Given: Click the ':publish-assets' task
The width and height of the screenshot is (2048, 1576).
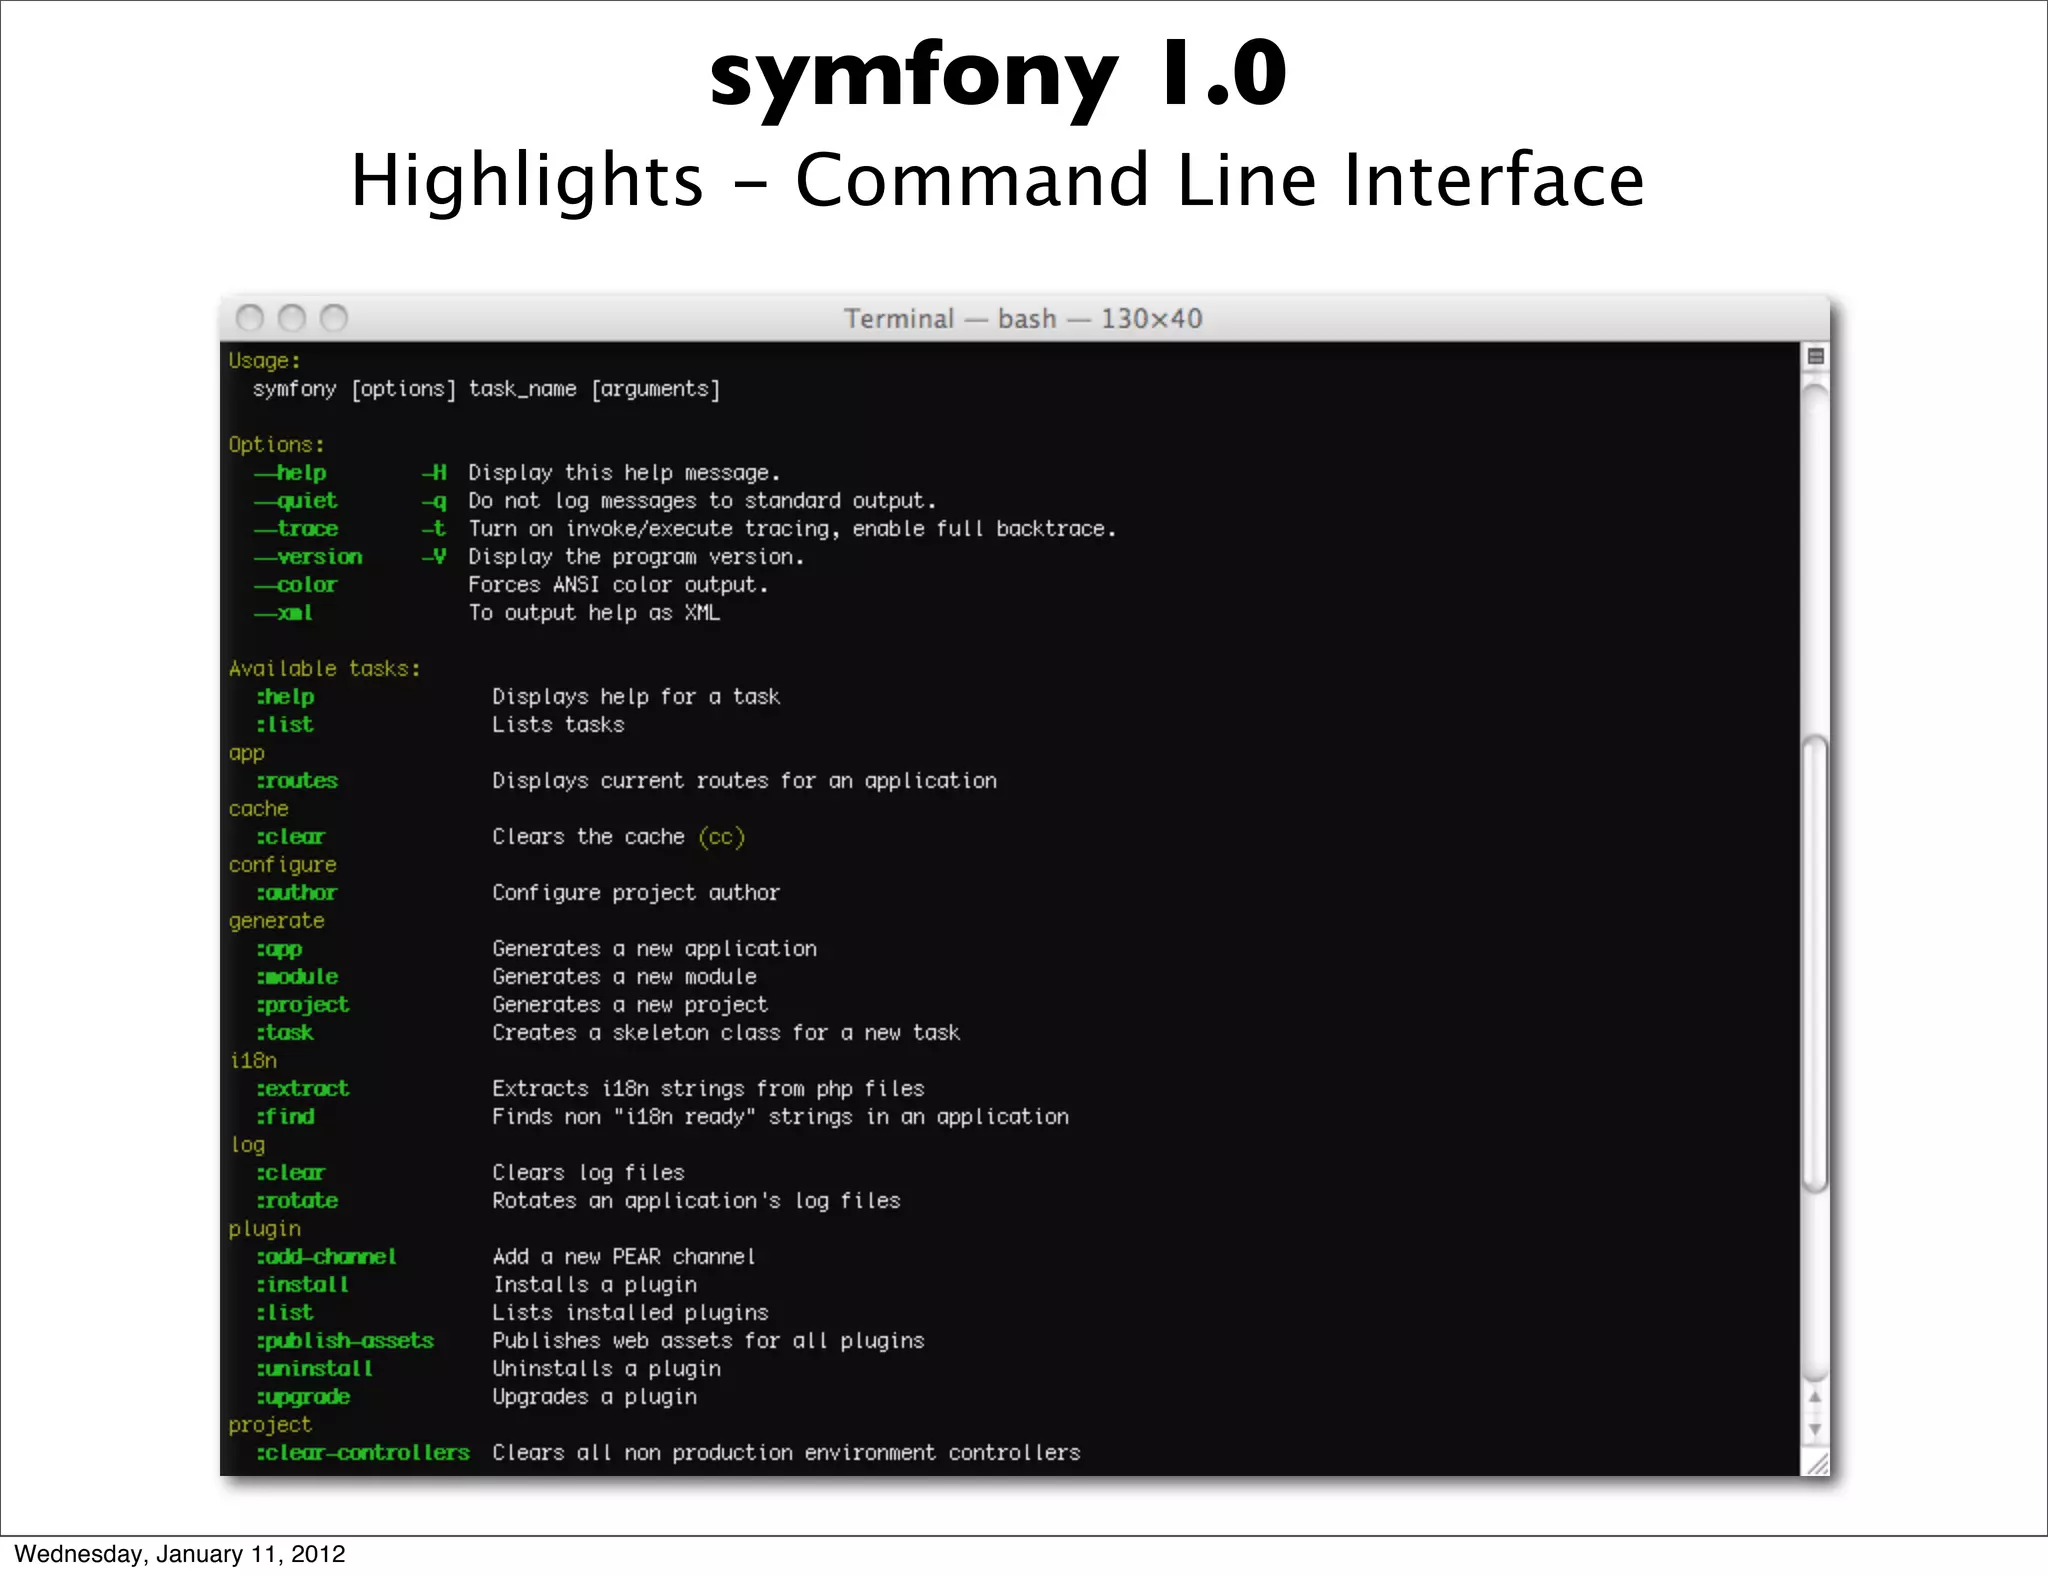Looking at the screenshot, I should [345, 1341].
